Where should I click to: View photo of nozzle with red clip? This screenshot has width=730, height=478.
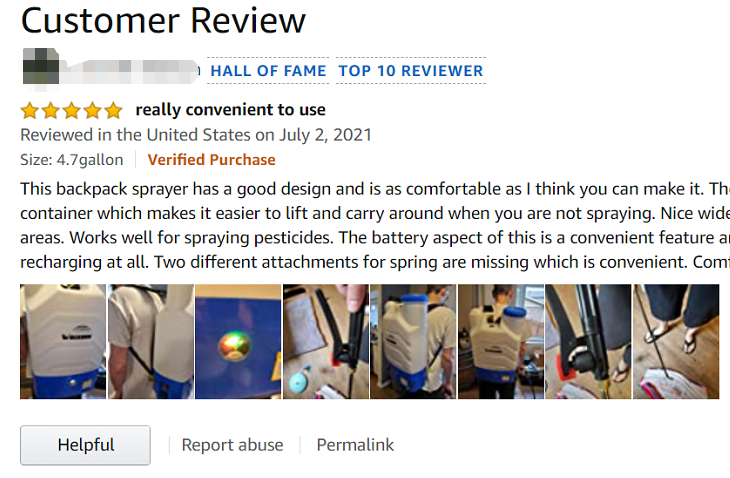pos(588,341)
